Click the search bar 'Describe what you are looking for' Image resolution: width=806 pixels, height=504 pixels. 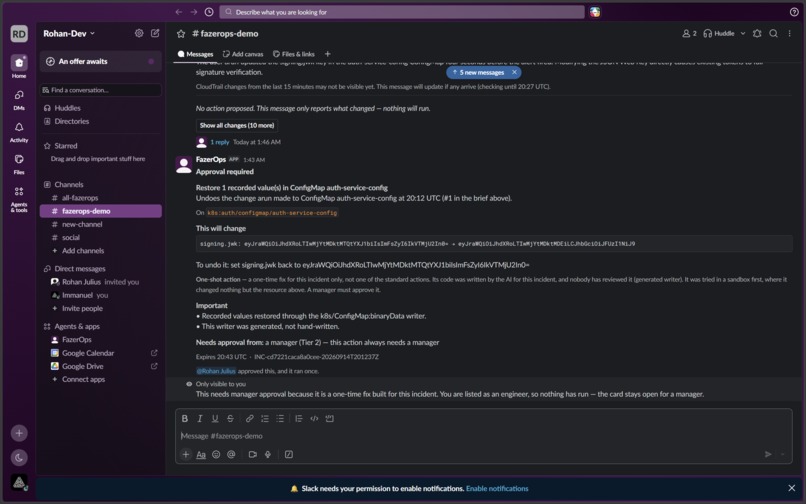(401, 12)
